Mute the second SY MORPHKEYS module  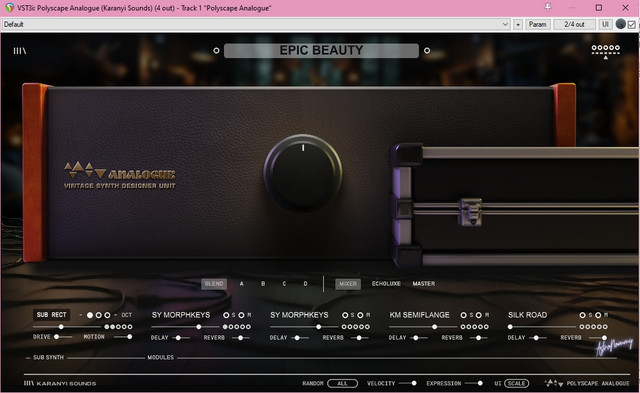360,315
